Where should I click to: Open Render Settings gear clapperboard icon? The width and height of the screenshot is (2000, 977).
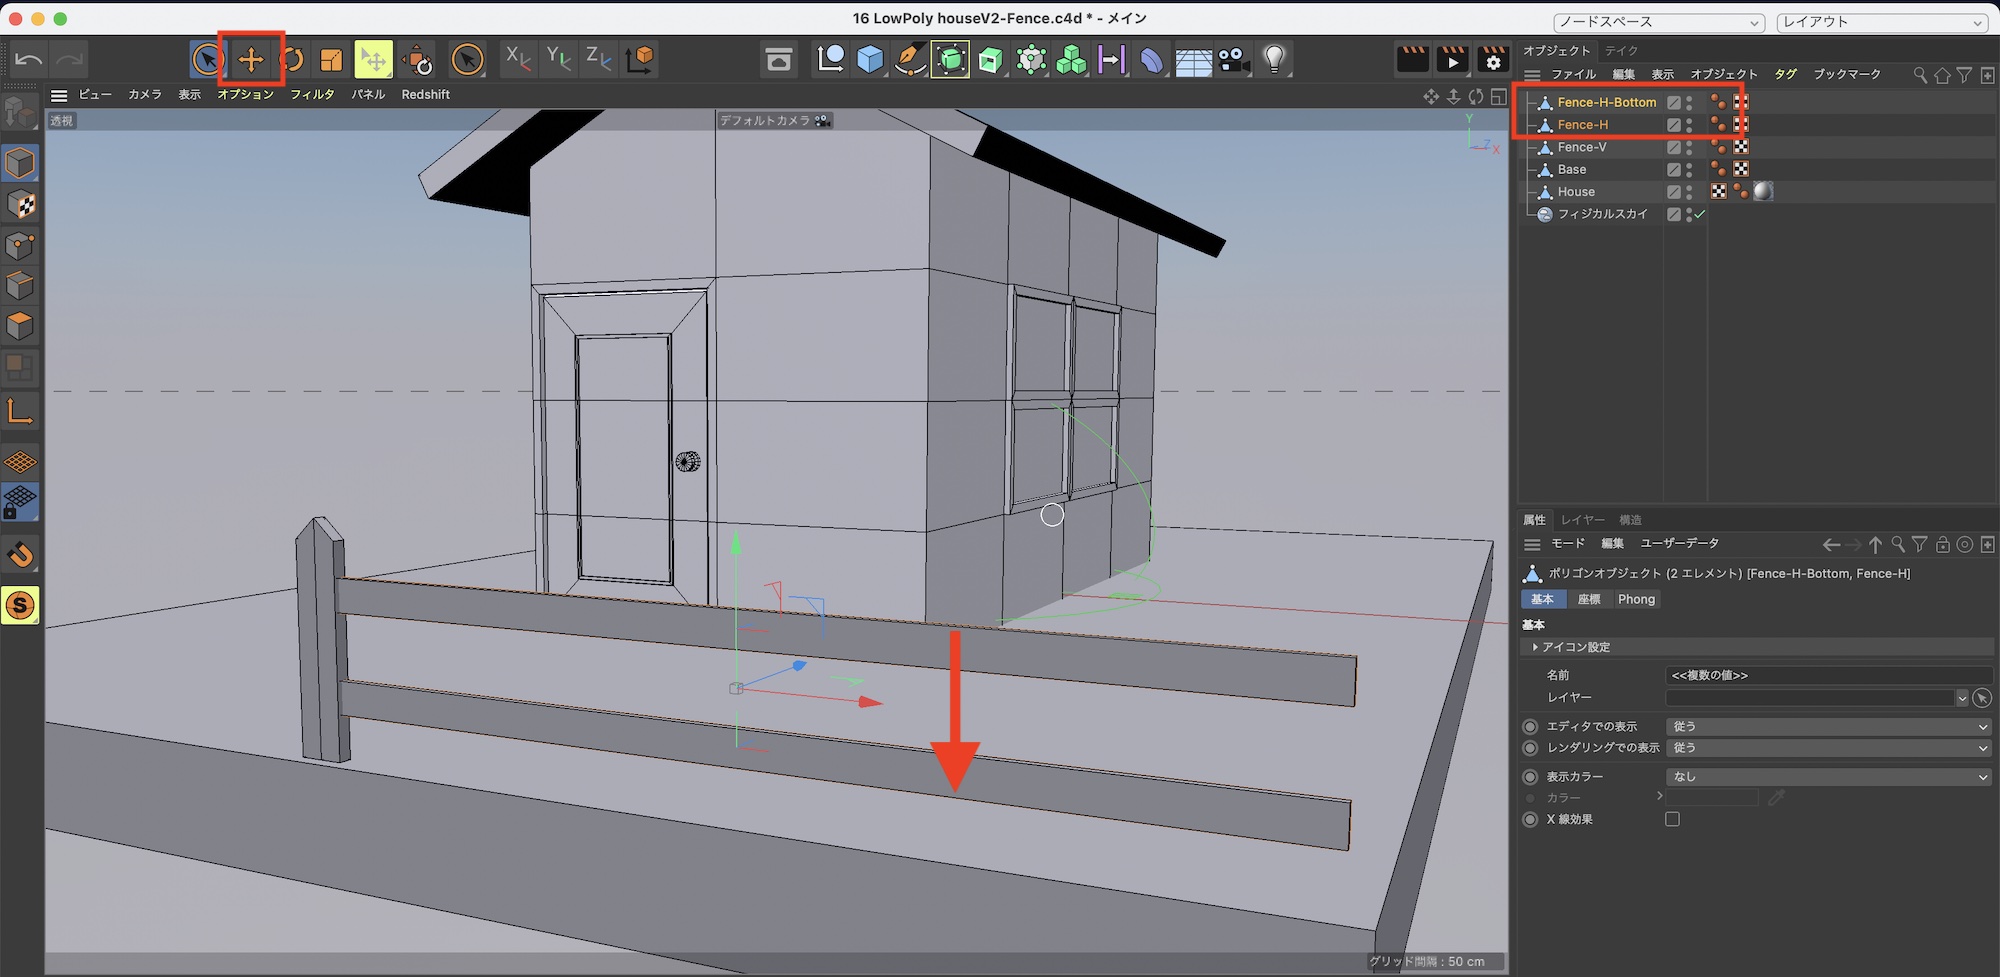[x=1493, y=60]
